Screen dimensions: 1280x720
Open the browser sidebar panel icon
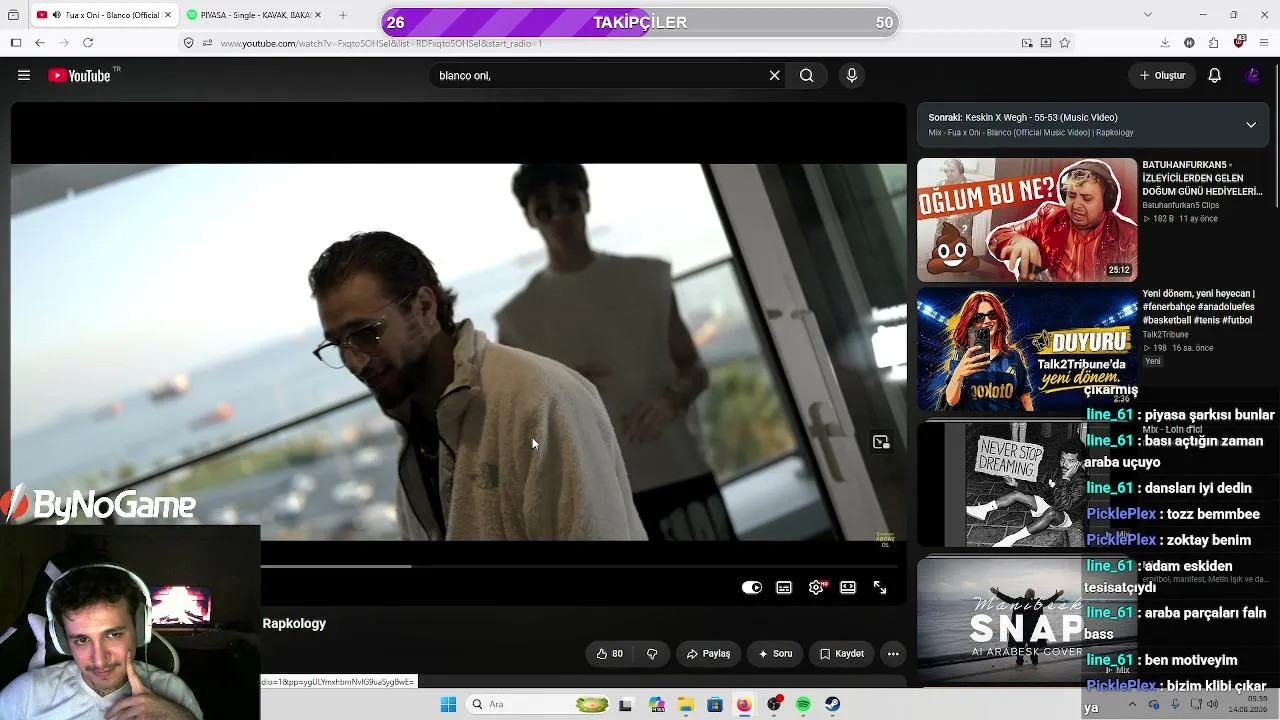click(16, 43)
